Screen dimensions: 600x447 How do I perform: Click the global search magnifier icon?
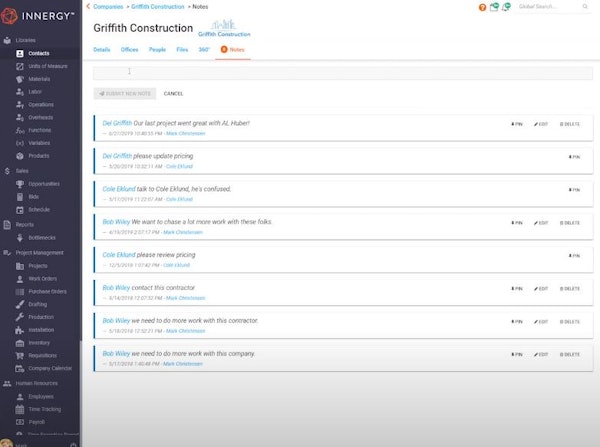585,7
